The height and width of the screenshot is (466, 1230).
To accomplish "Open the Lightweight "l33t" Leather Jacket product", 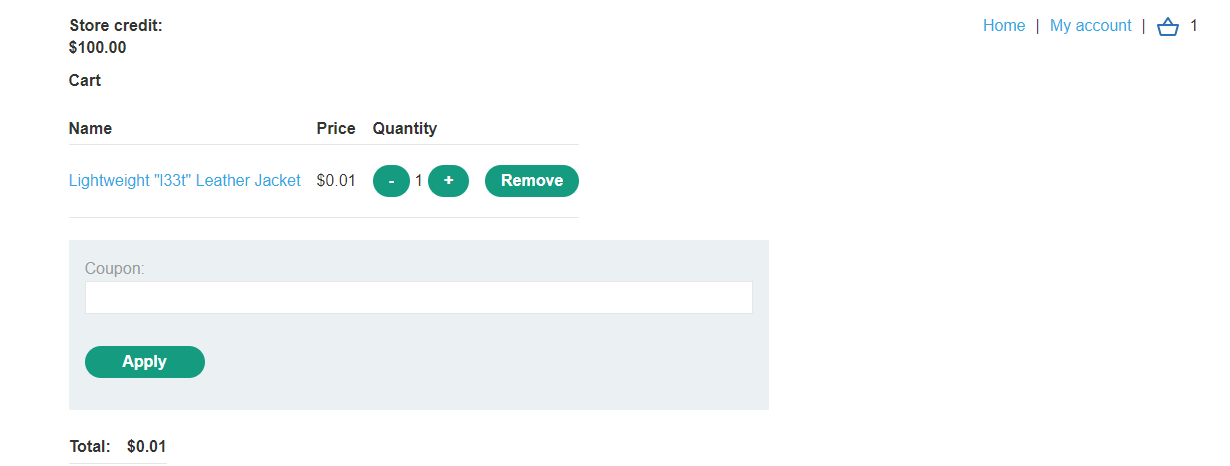I will click(185, 181).
